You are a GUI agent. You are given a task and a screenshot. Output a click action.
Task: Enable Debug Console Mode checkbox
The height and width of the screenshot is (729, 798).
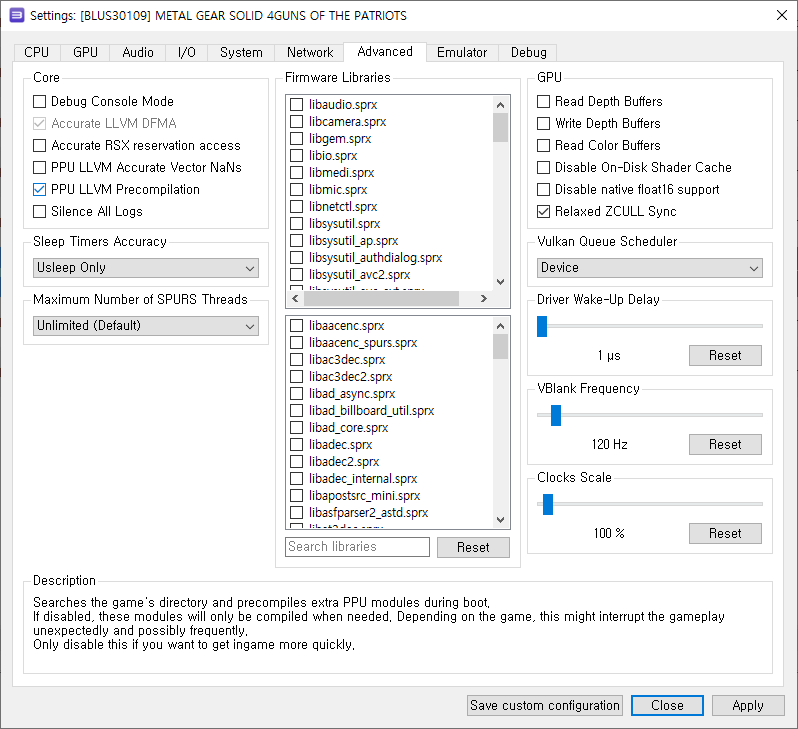coord(103,101)
